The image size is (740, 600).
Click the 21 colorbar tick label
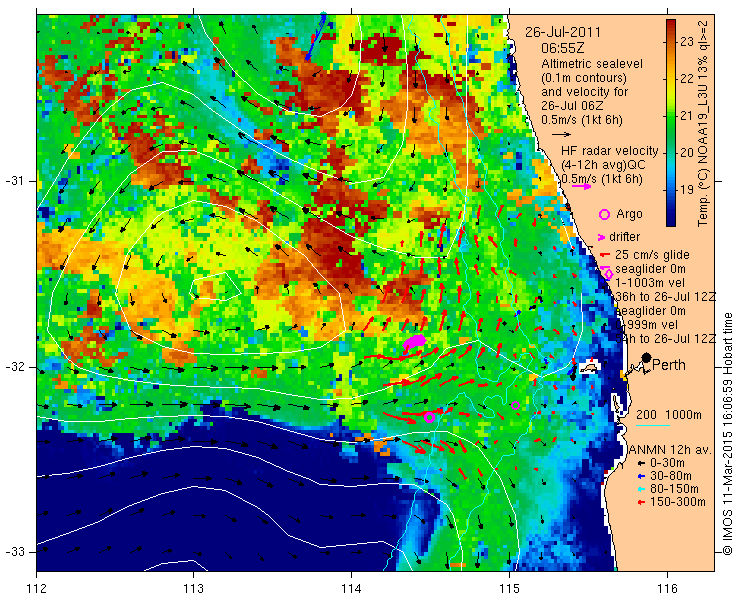click(687, 116)
